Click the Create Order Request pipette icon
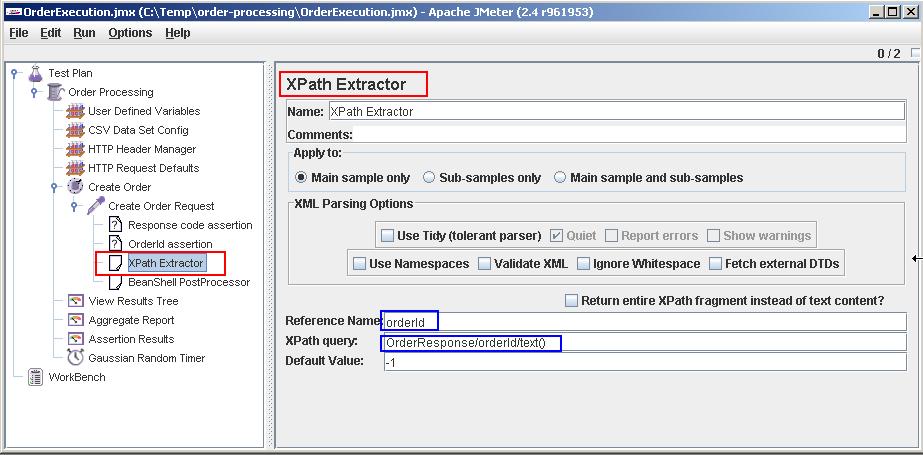This screenshot has height=455, width=923. (96, 205)
